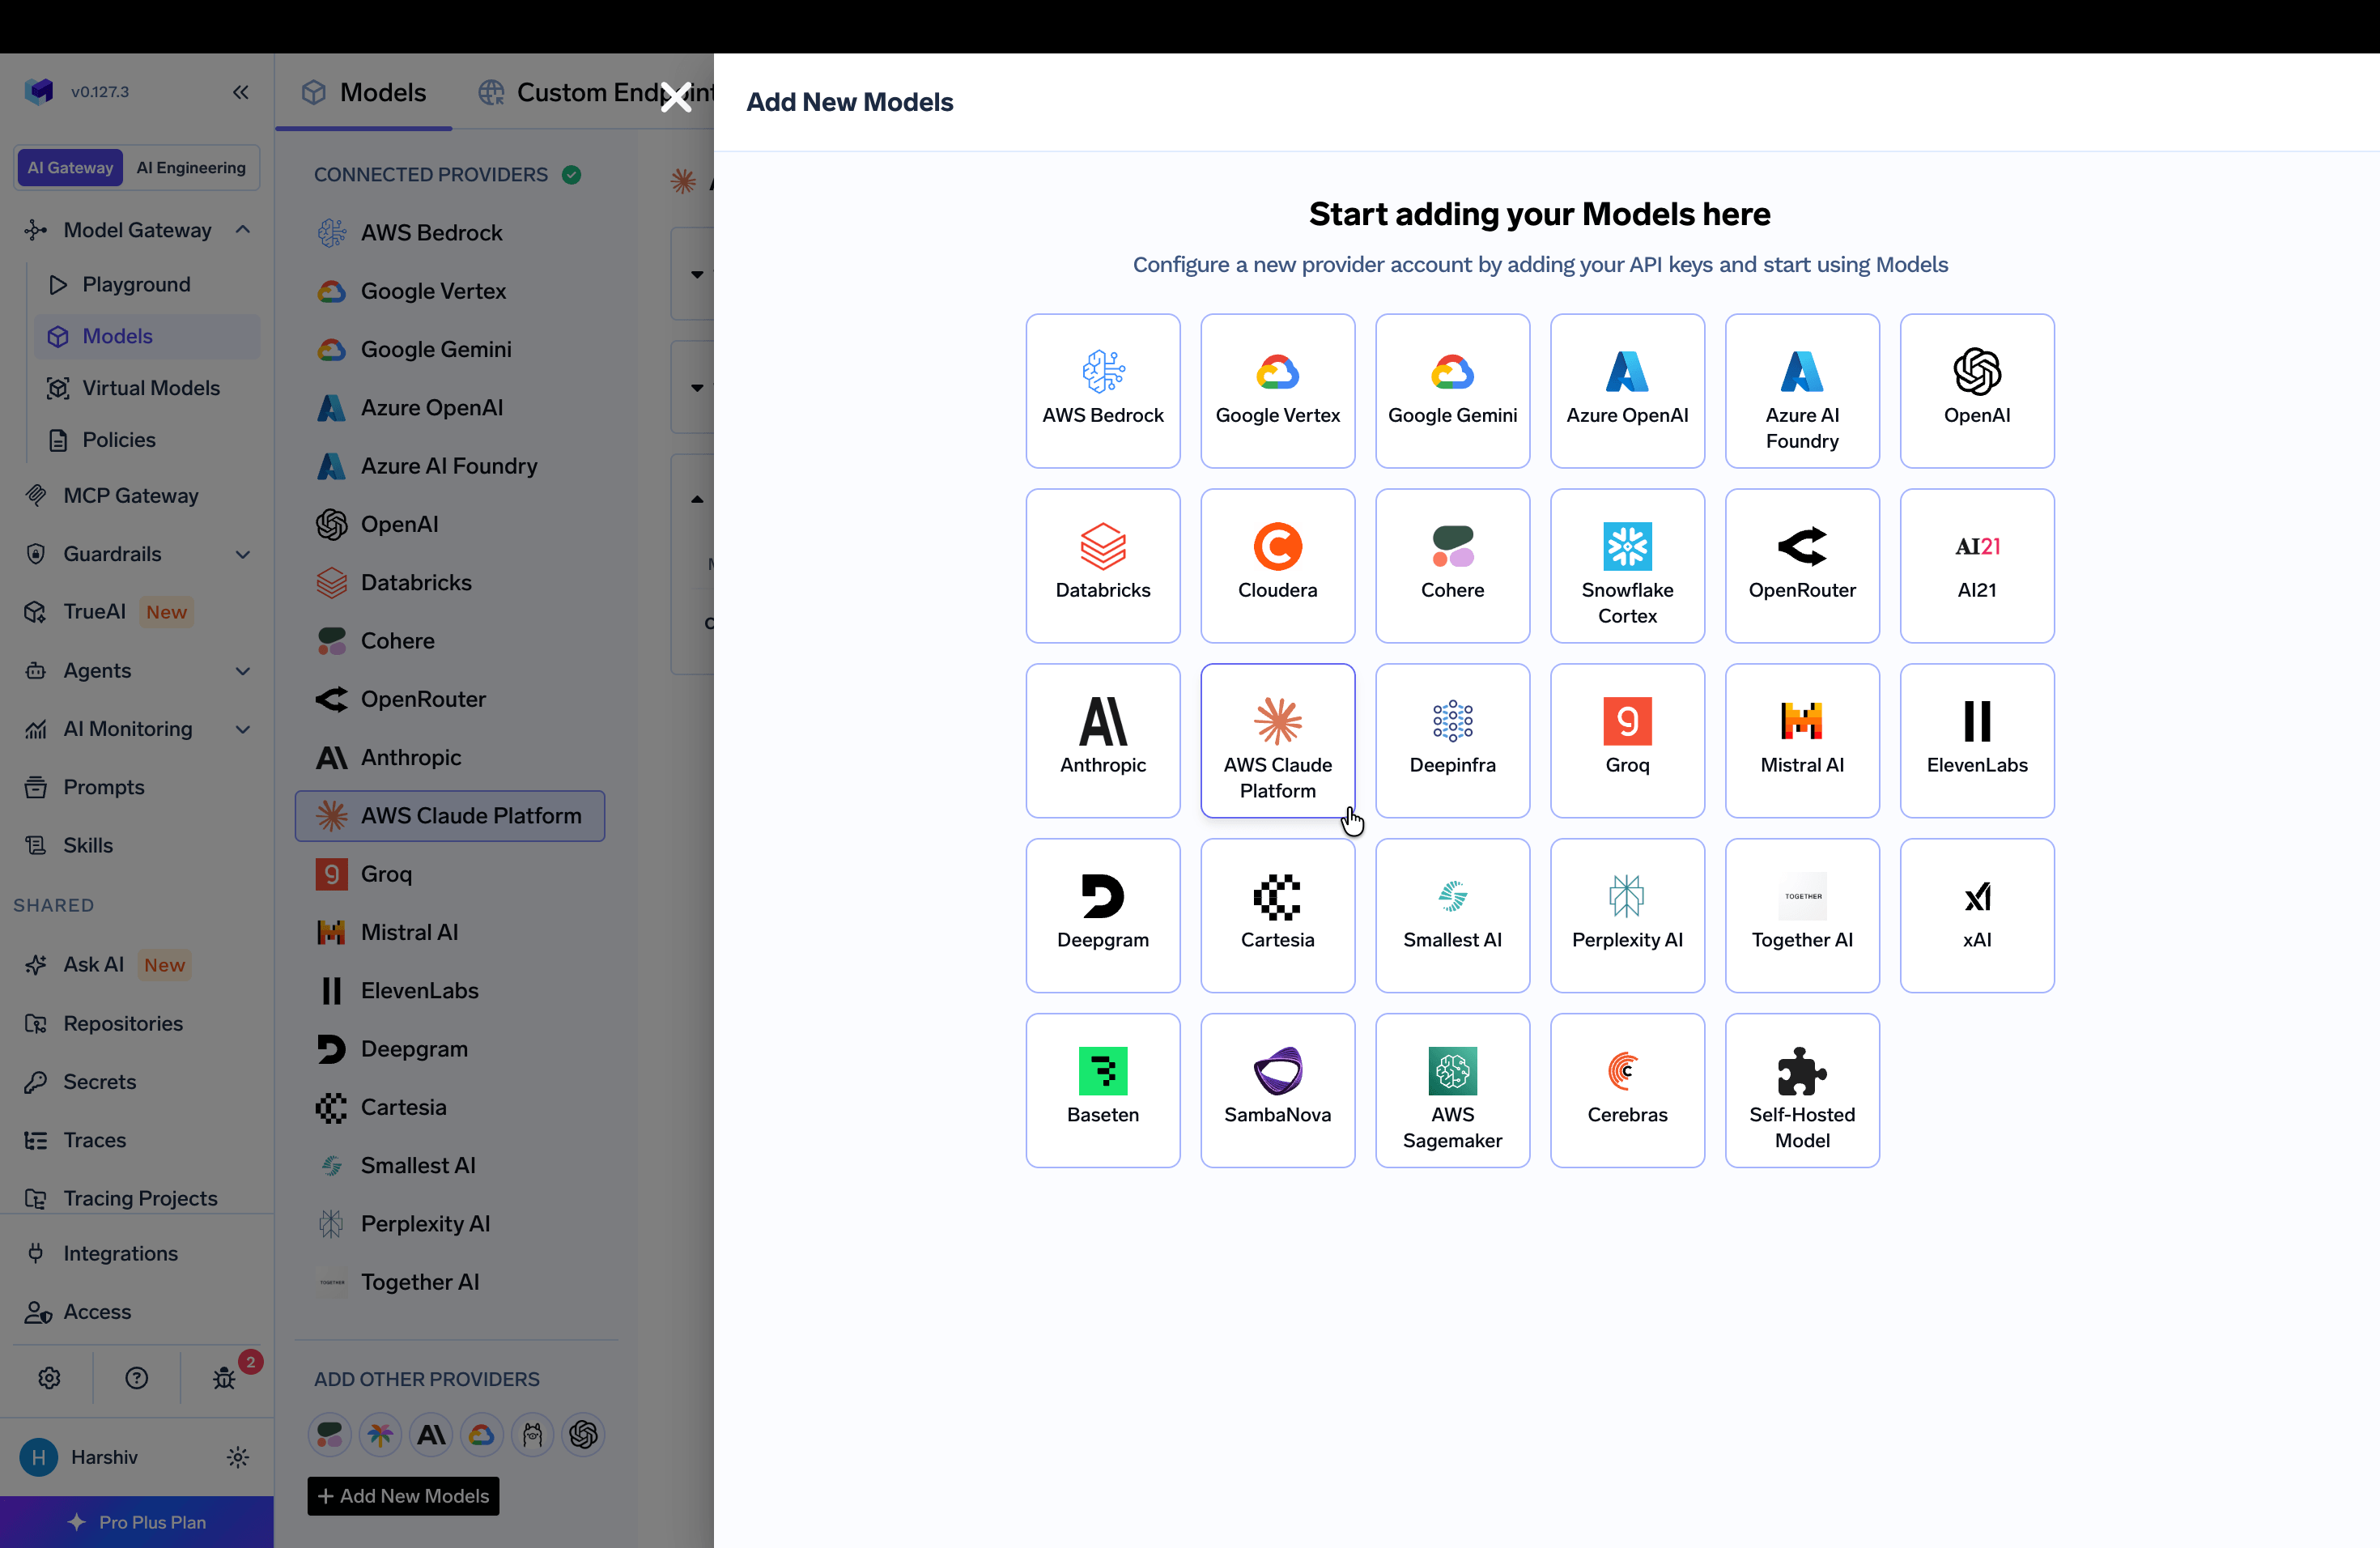Open the Azure AI Foundry provider card
Screen dimensions: 2380x1548
click(1802, 391)
